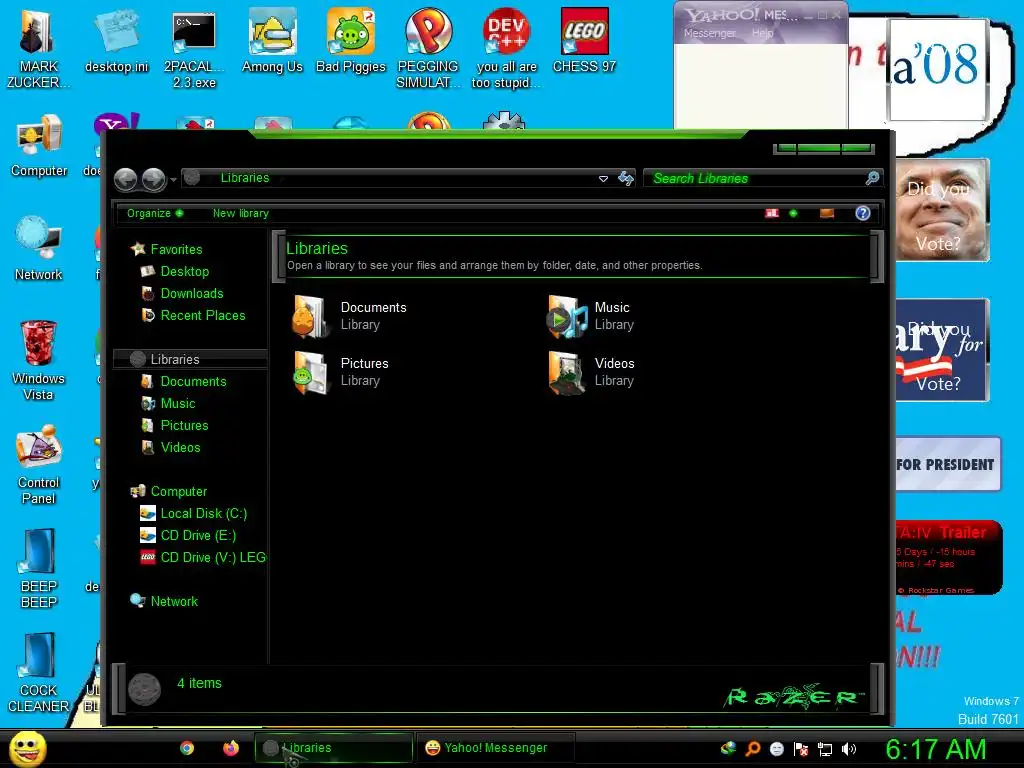Open the 6:17 AM clock
Image resolution: width=1024 pixels, height=768 pixels.
[x=935, y=749]
